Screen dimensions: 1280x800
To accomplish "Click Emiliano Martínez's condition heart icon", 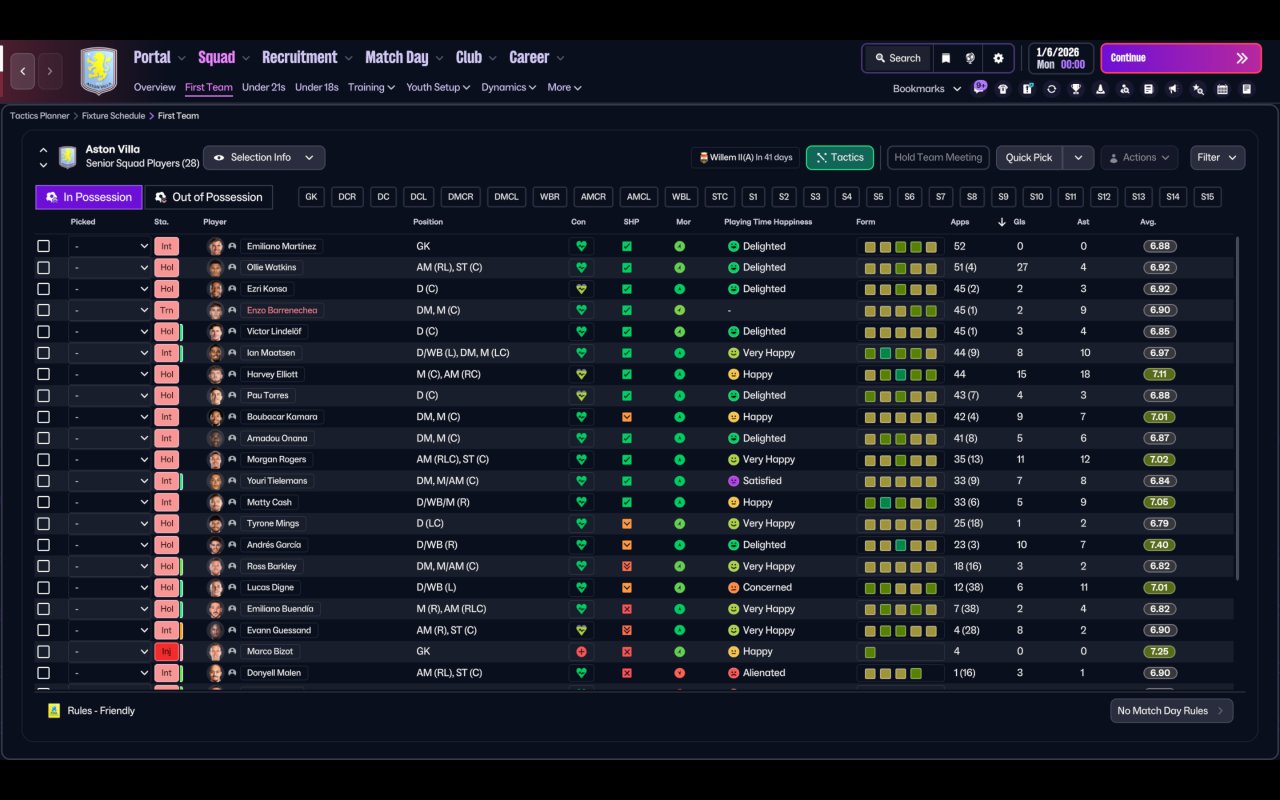I will click(581, 246).
